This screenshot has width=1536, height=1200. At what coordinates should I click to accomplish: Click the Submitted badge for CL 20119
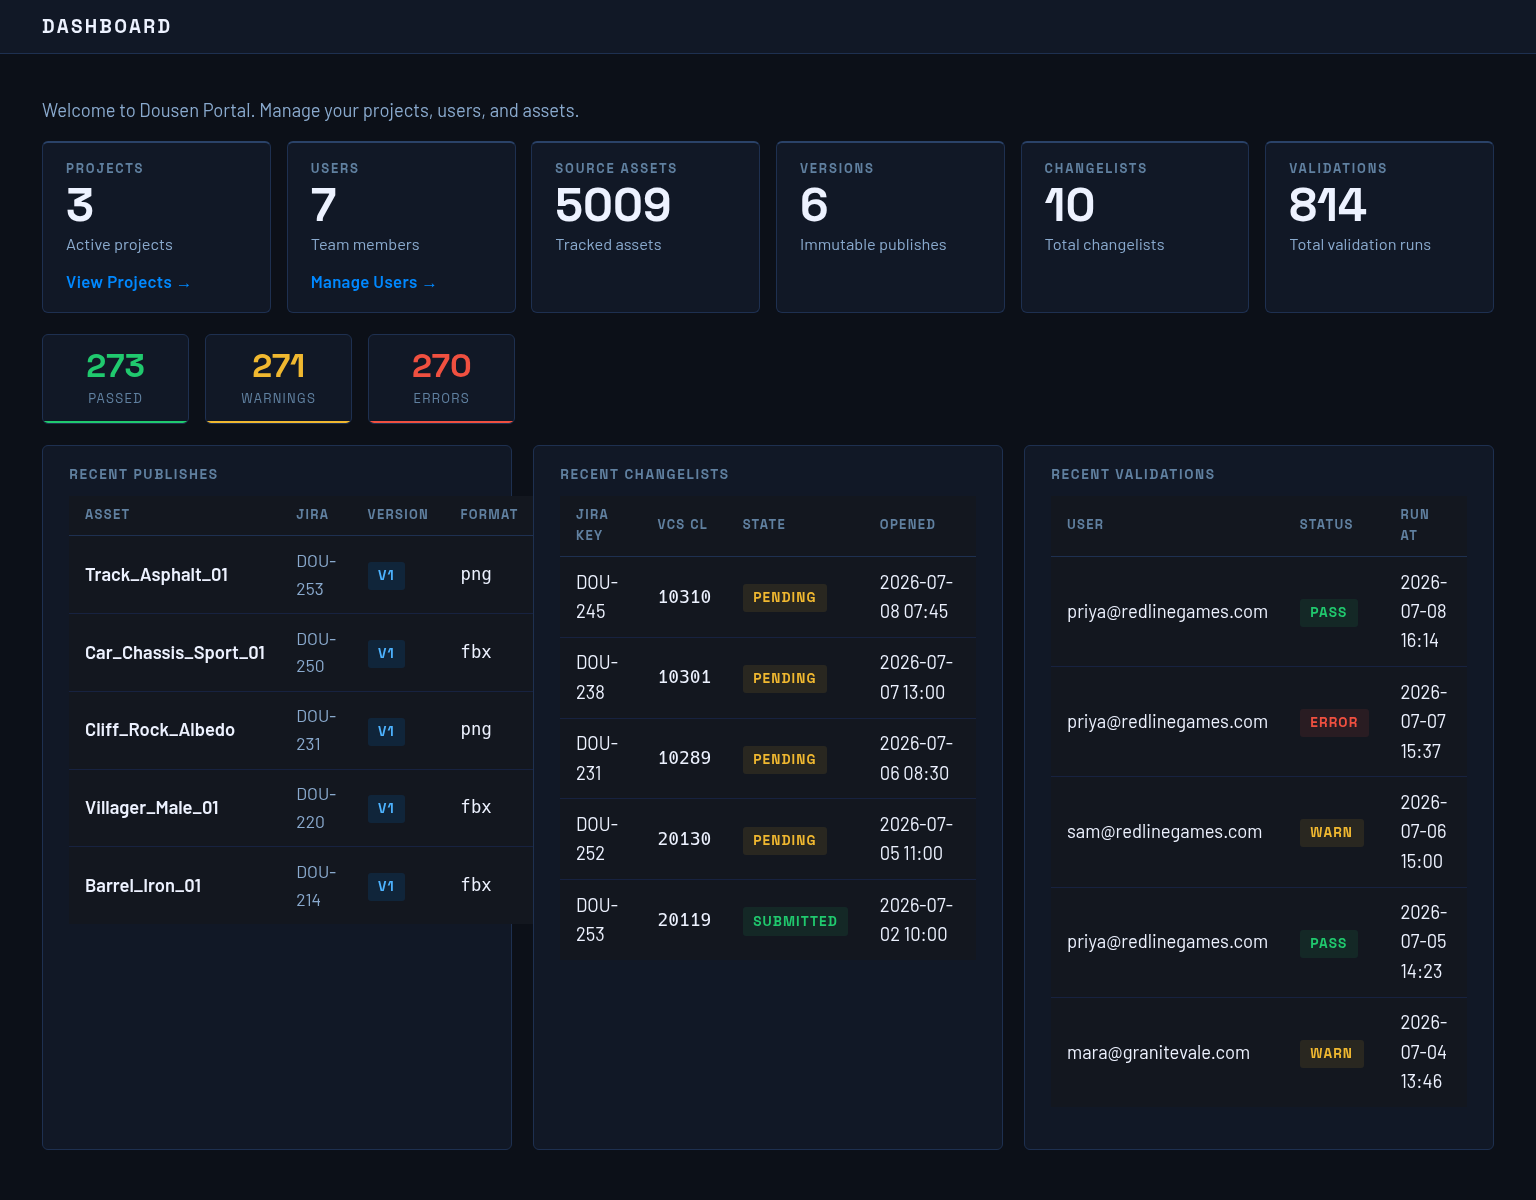tap(795, 922)
